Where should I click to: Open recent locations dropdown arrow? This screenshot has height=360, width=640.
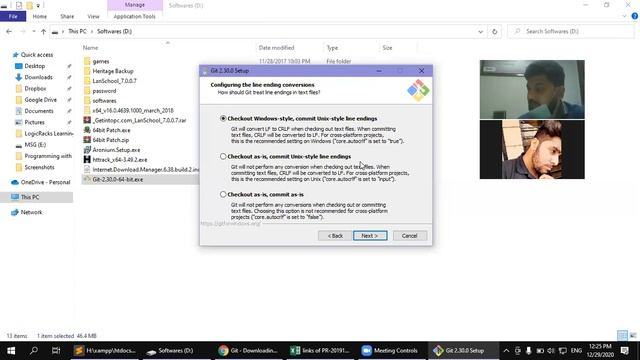click(x=33, y=31)
